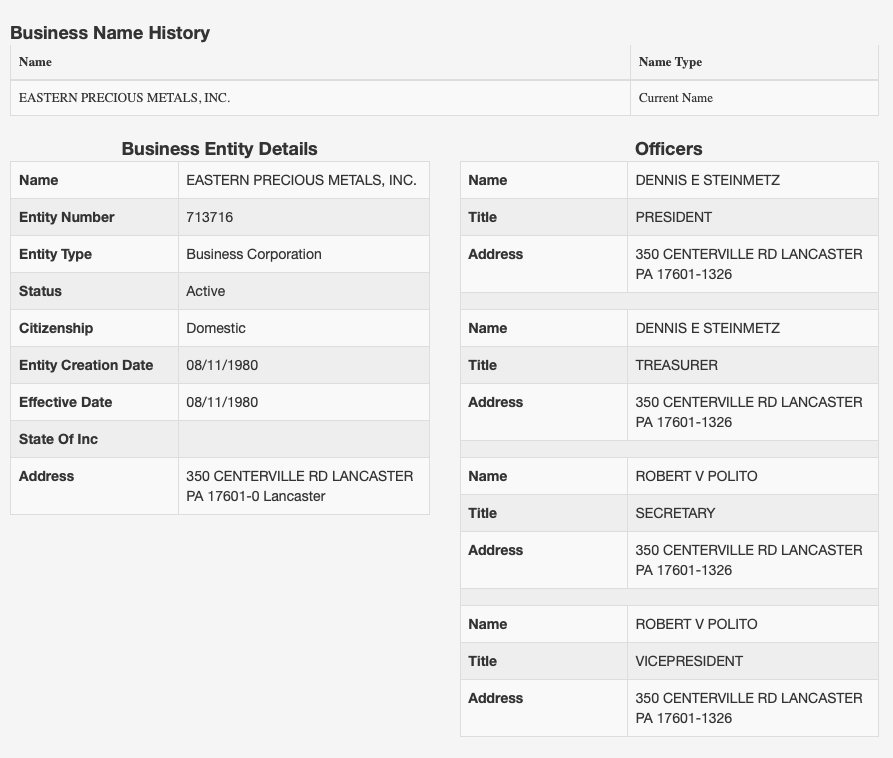Image resolution: width=893 pixels, height=758 pixels.
Task: Click the Business Corporation entity type value
Action: click(254, 254)
